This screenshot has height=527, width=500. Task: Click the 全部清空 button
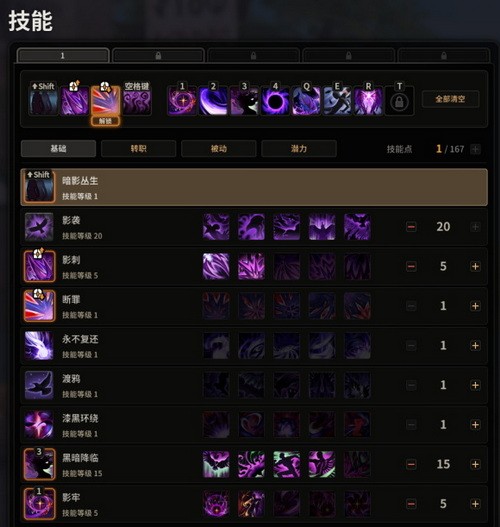point(450,99)
